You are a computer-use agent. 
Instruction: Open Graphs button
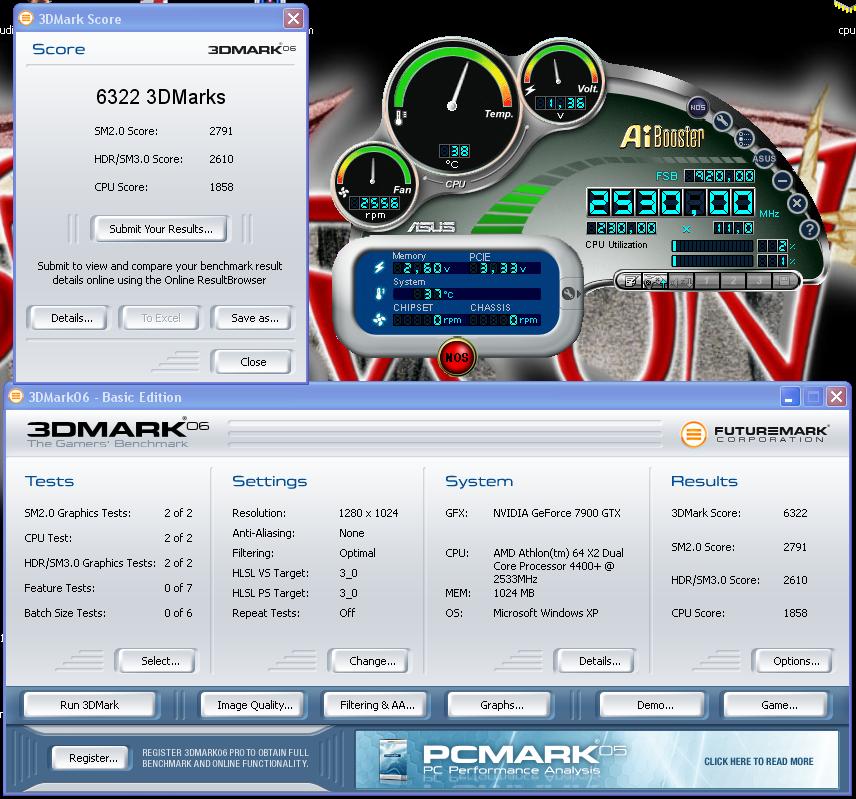[502, 705]
